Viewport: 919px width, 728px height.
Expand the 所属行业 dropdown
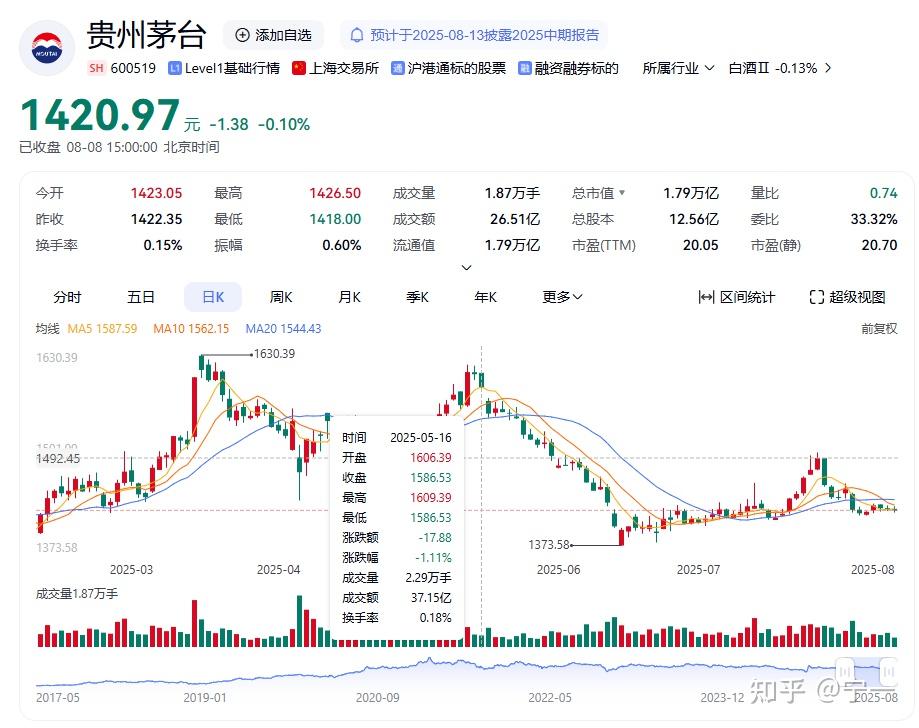click(x=678, y=68)
